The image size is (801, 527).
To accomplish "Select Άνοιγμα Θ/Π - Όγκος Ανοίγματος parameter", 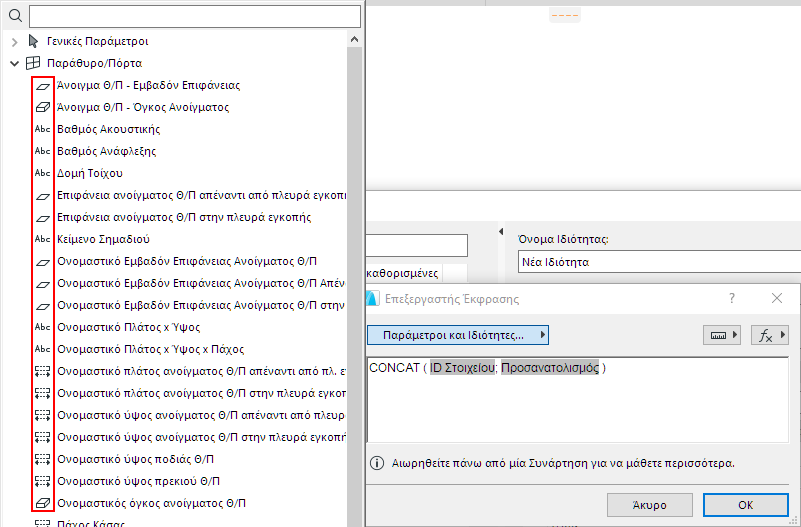I will coord(143,107).
